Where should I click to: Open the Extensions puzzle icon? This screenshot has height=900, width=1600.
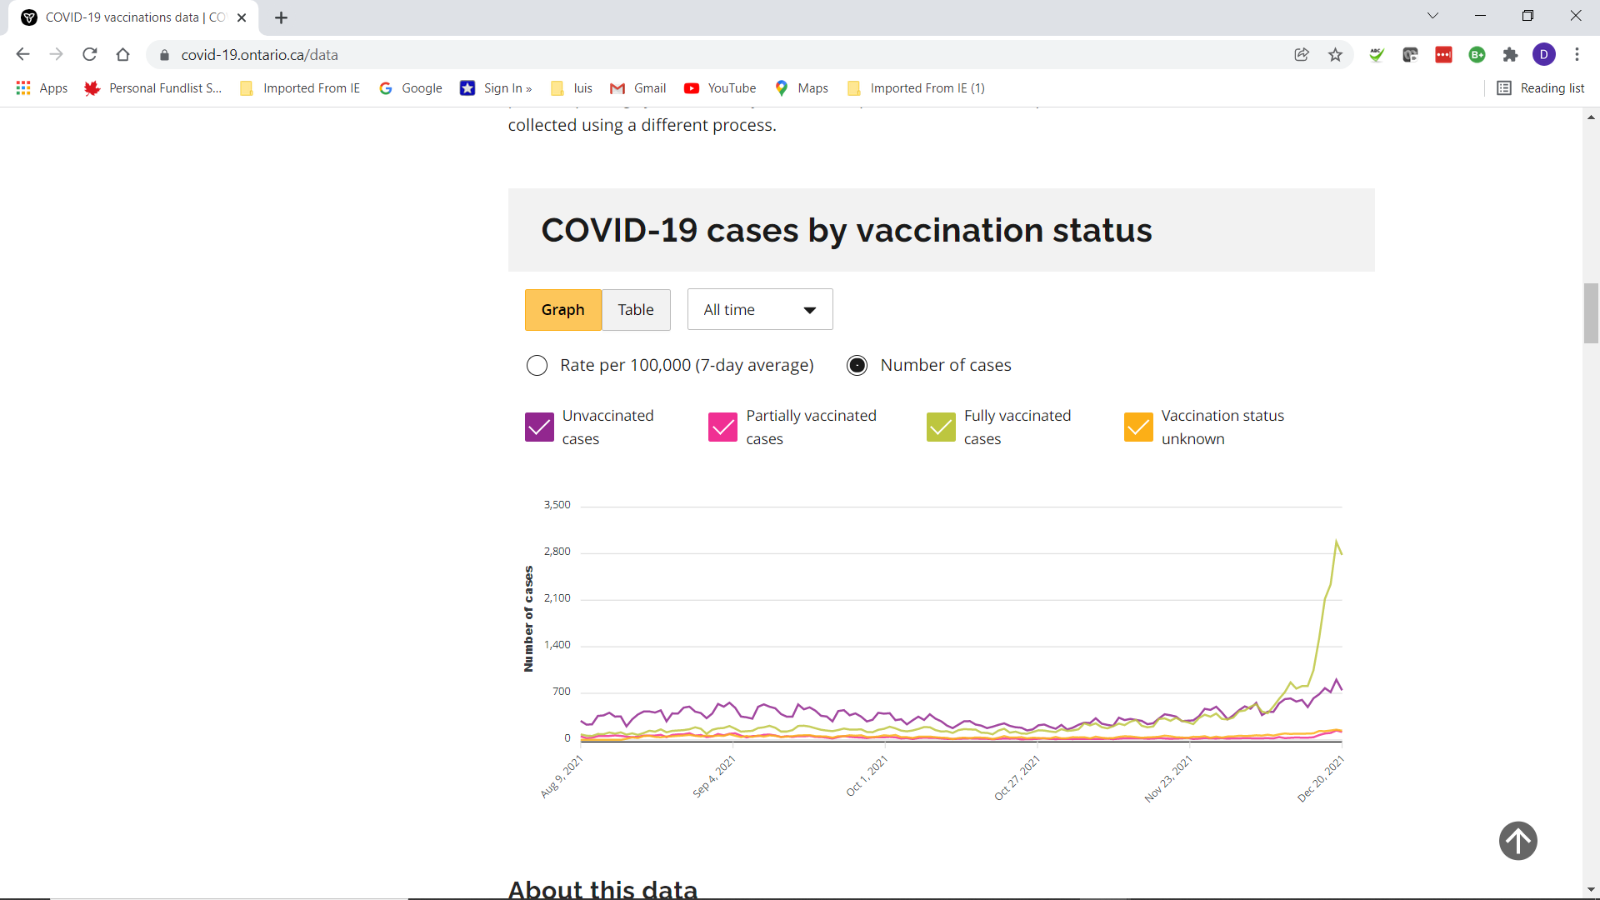coord(1510,55)
